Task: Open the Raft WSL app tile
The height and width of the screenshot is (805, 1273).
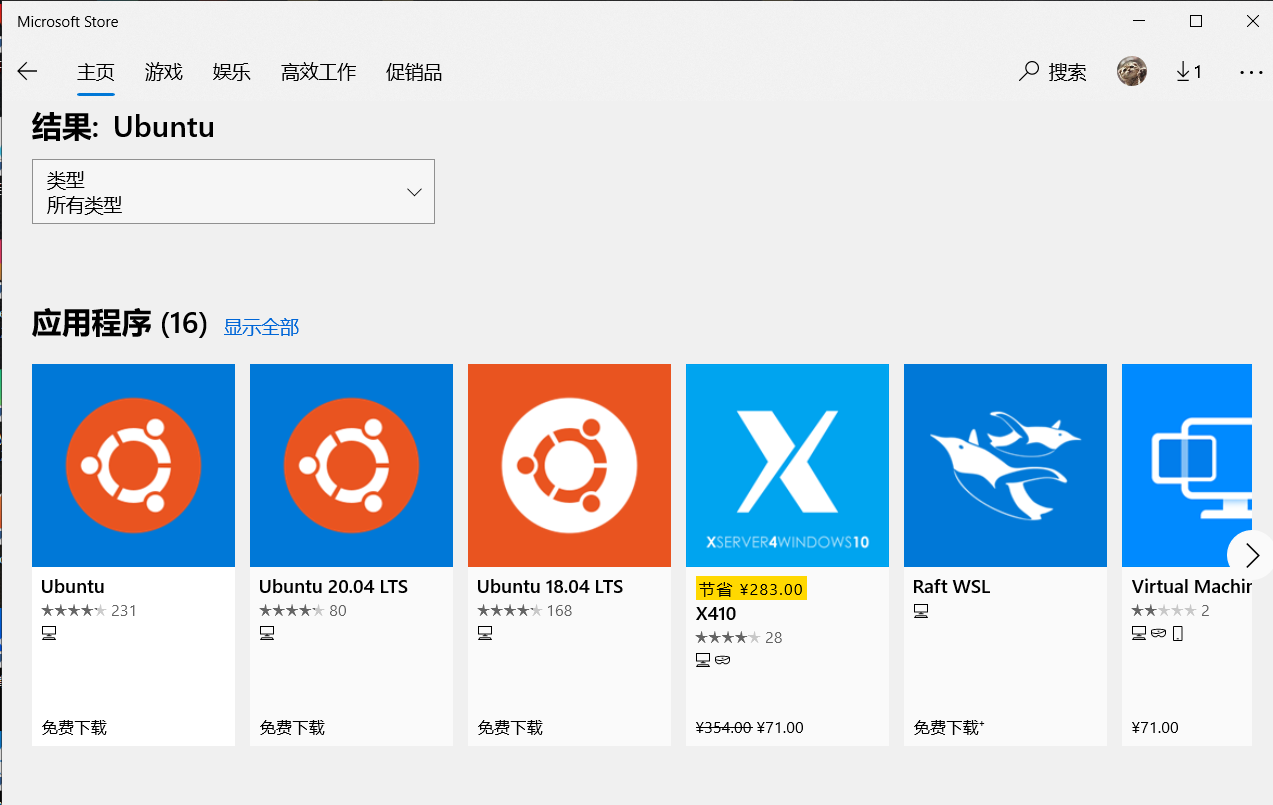Action: 1004,465
